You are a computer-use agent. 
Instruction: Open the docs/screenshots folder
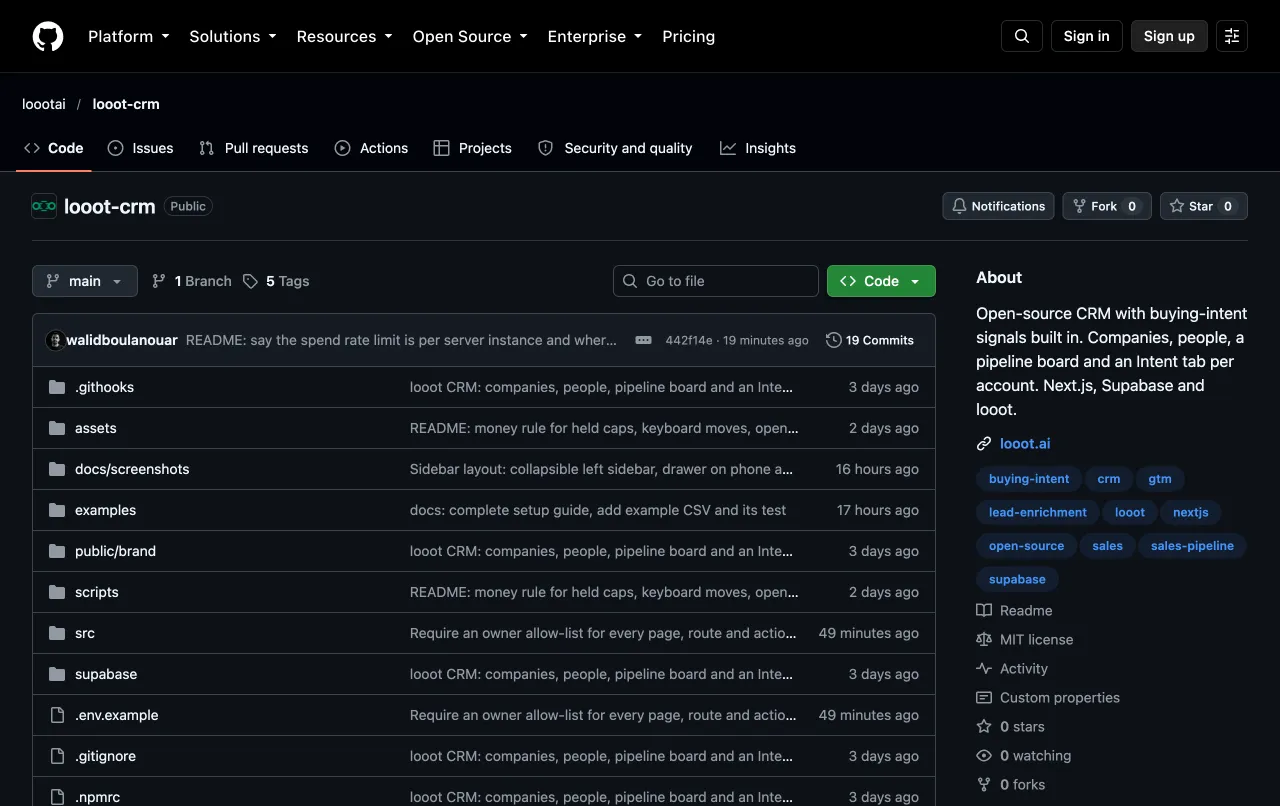(132, 469)
